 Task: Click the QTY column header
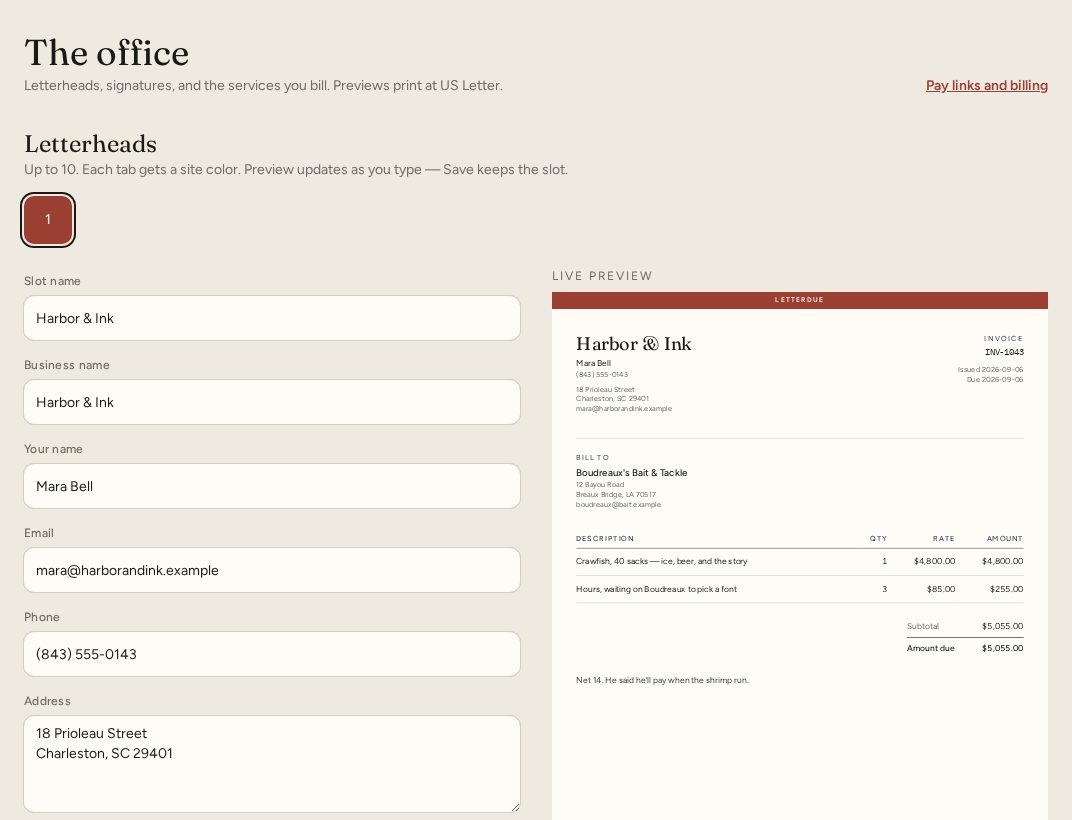coord(878,539)
